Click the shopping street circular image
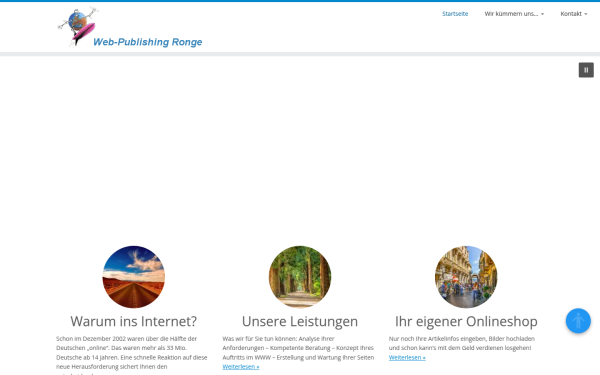Viewport: 600px width, 375px height. point(466,277)
